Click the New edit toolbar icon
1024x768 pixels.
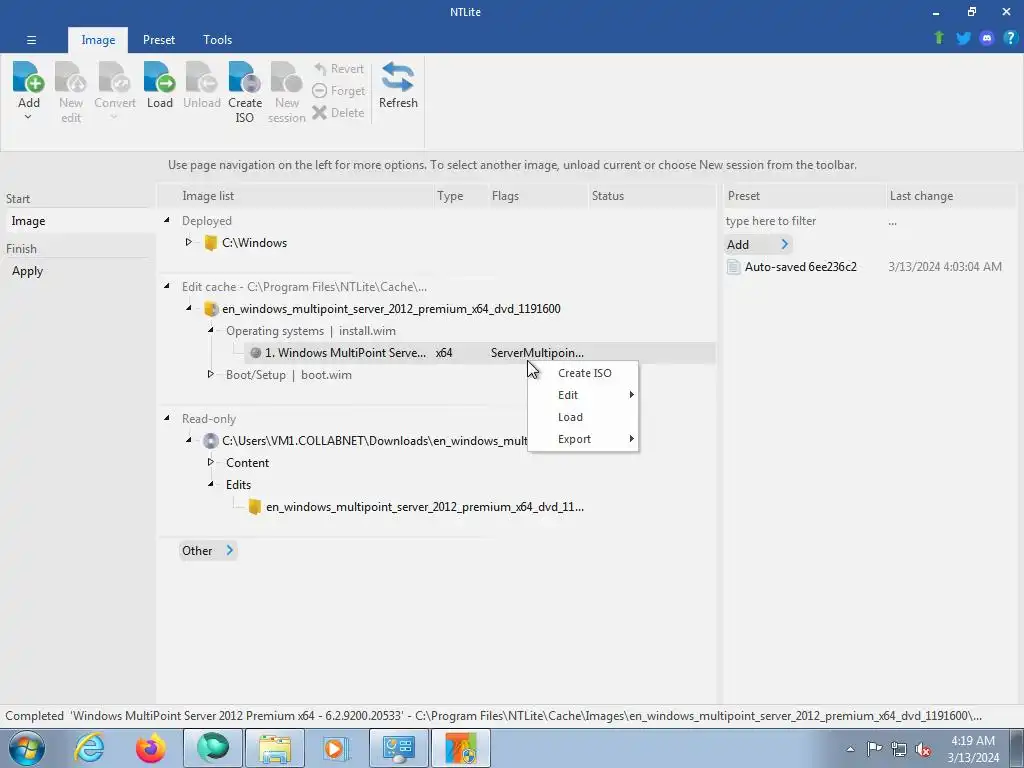(71, 78)
